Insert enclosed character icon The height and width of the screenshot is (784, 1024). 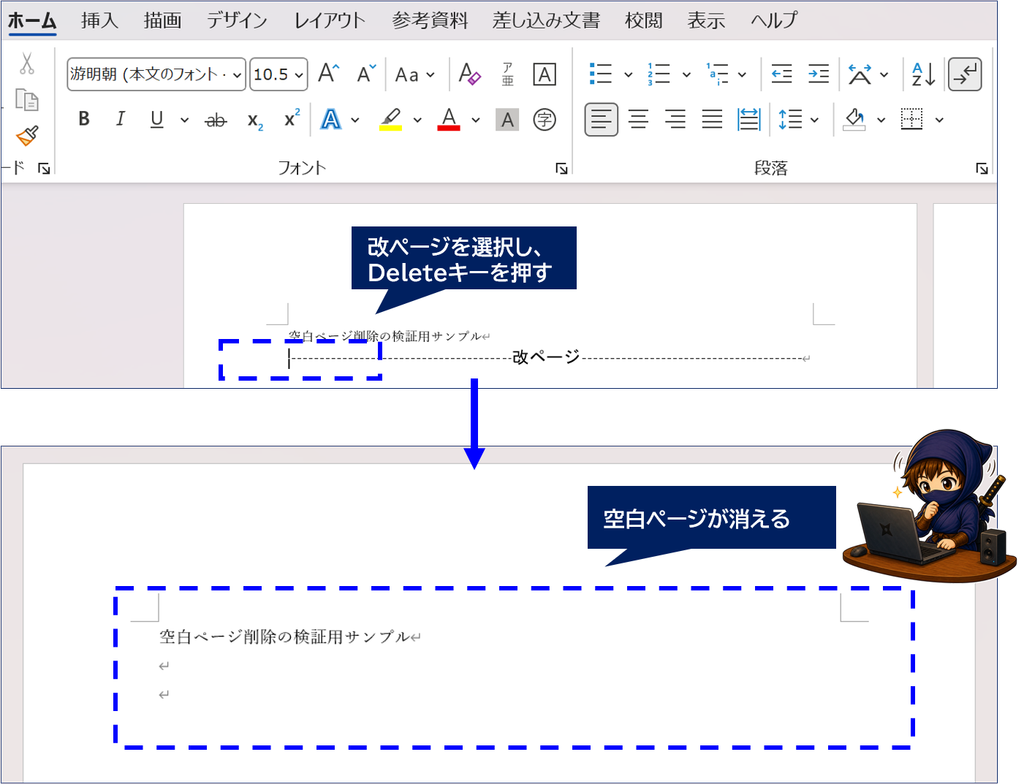[x=545, y=120]
